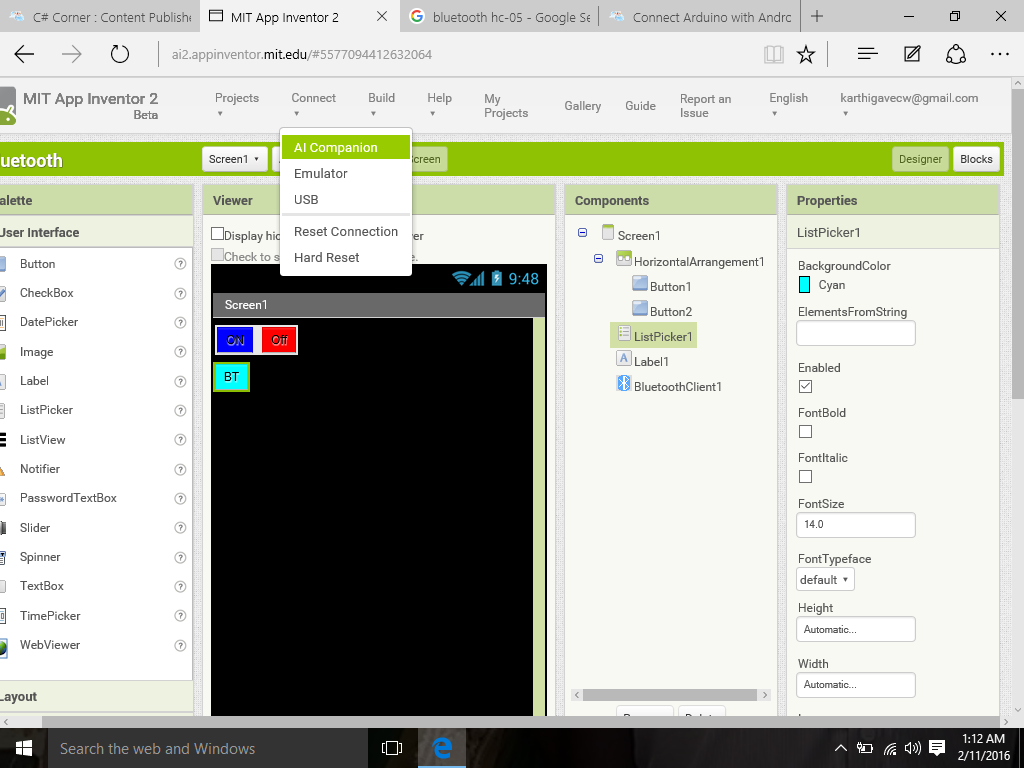Click the Report an Issue link

pyautogui.click(x=705, y=106)
